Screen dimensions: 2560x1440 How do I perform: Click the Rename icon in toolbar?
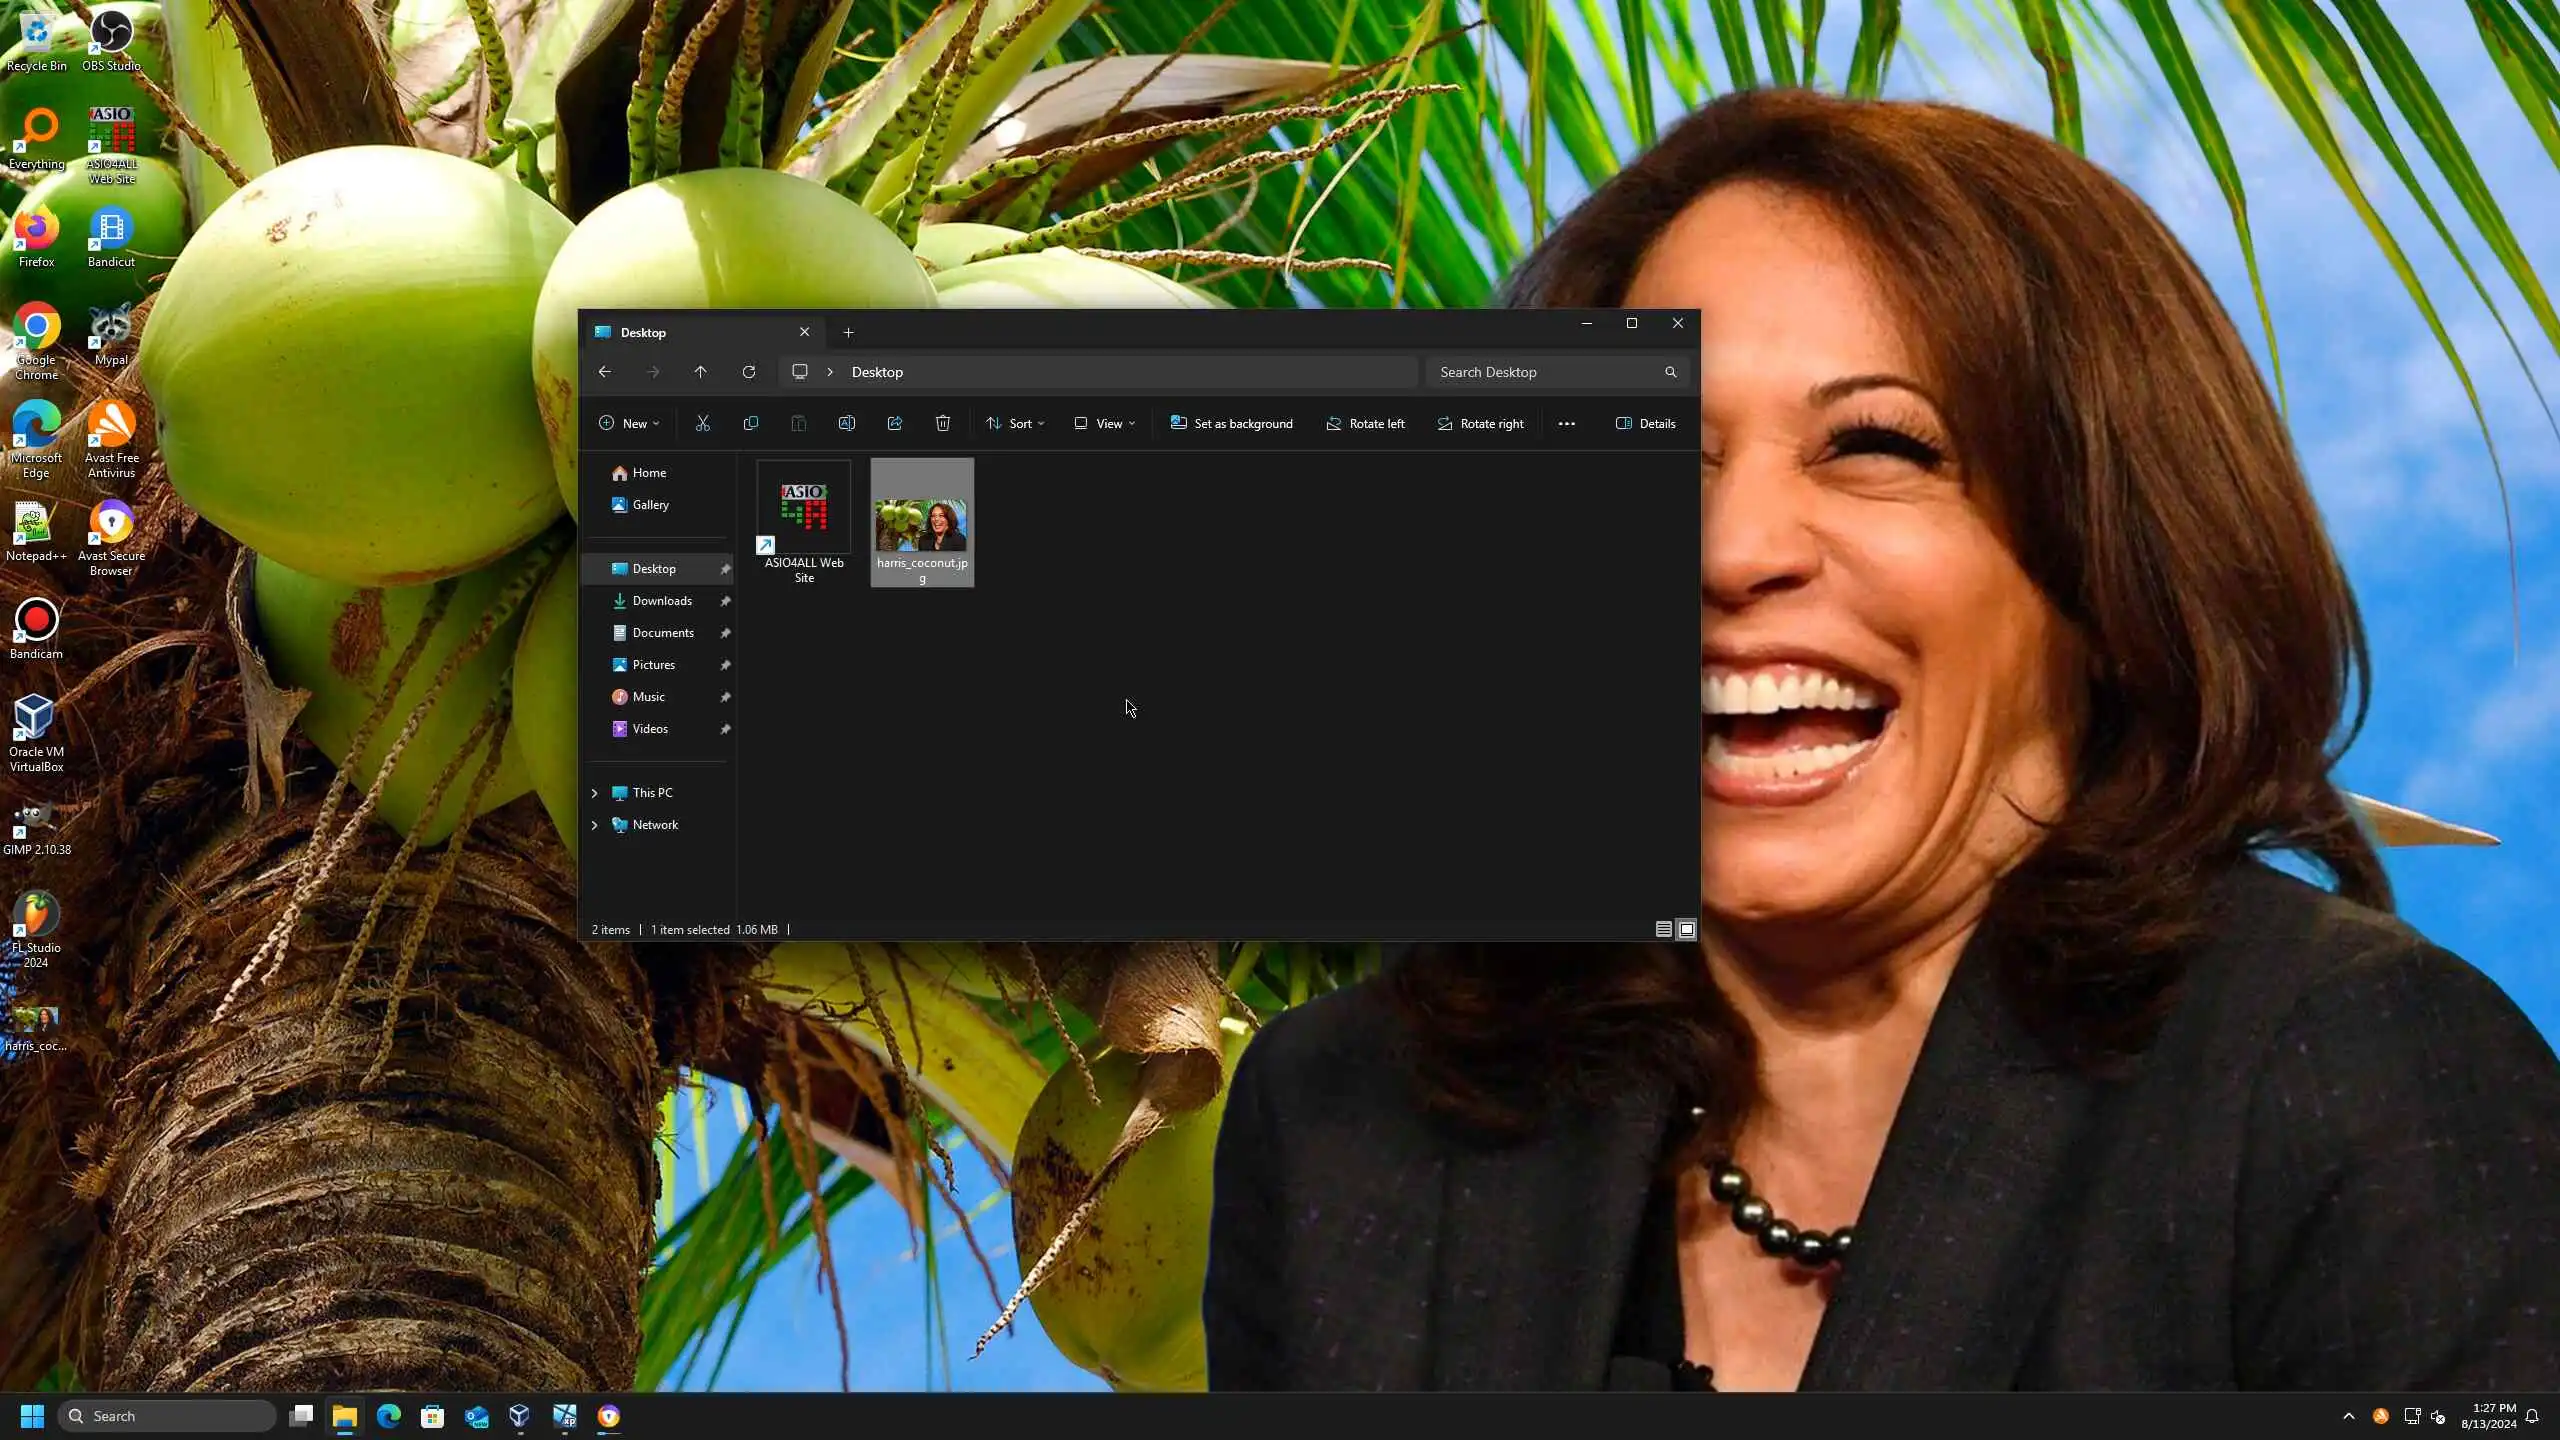(x=846, y=423)
